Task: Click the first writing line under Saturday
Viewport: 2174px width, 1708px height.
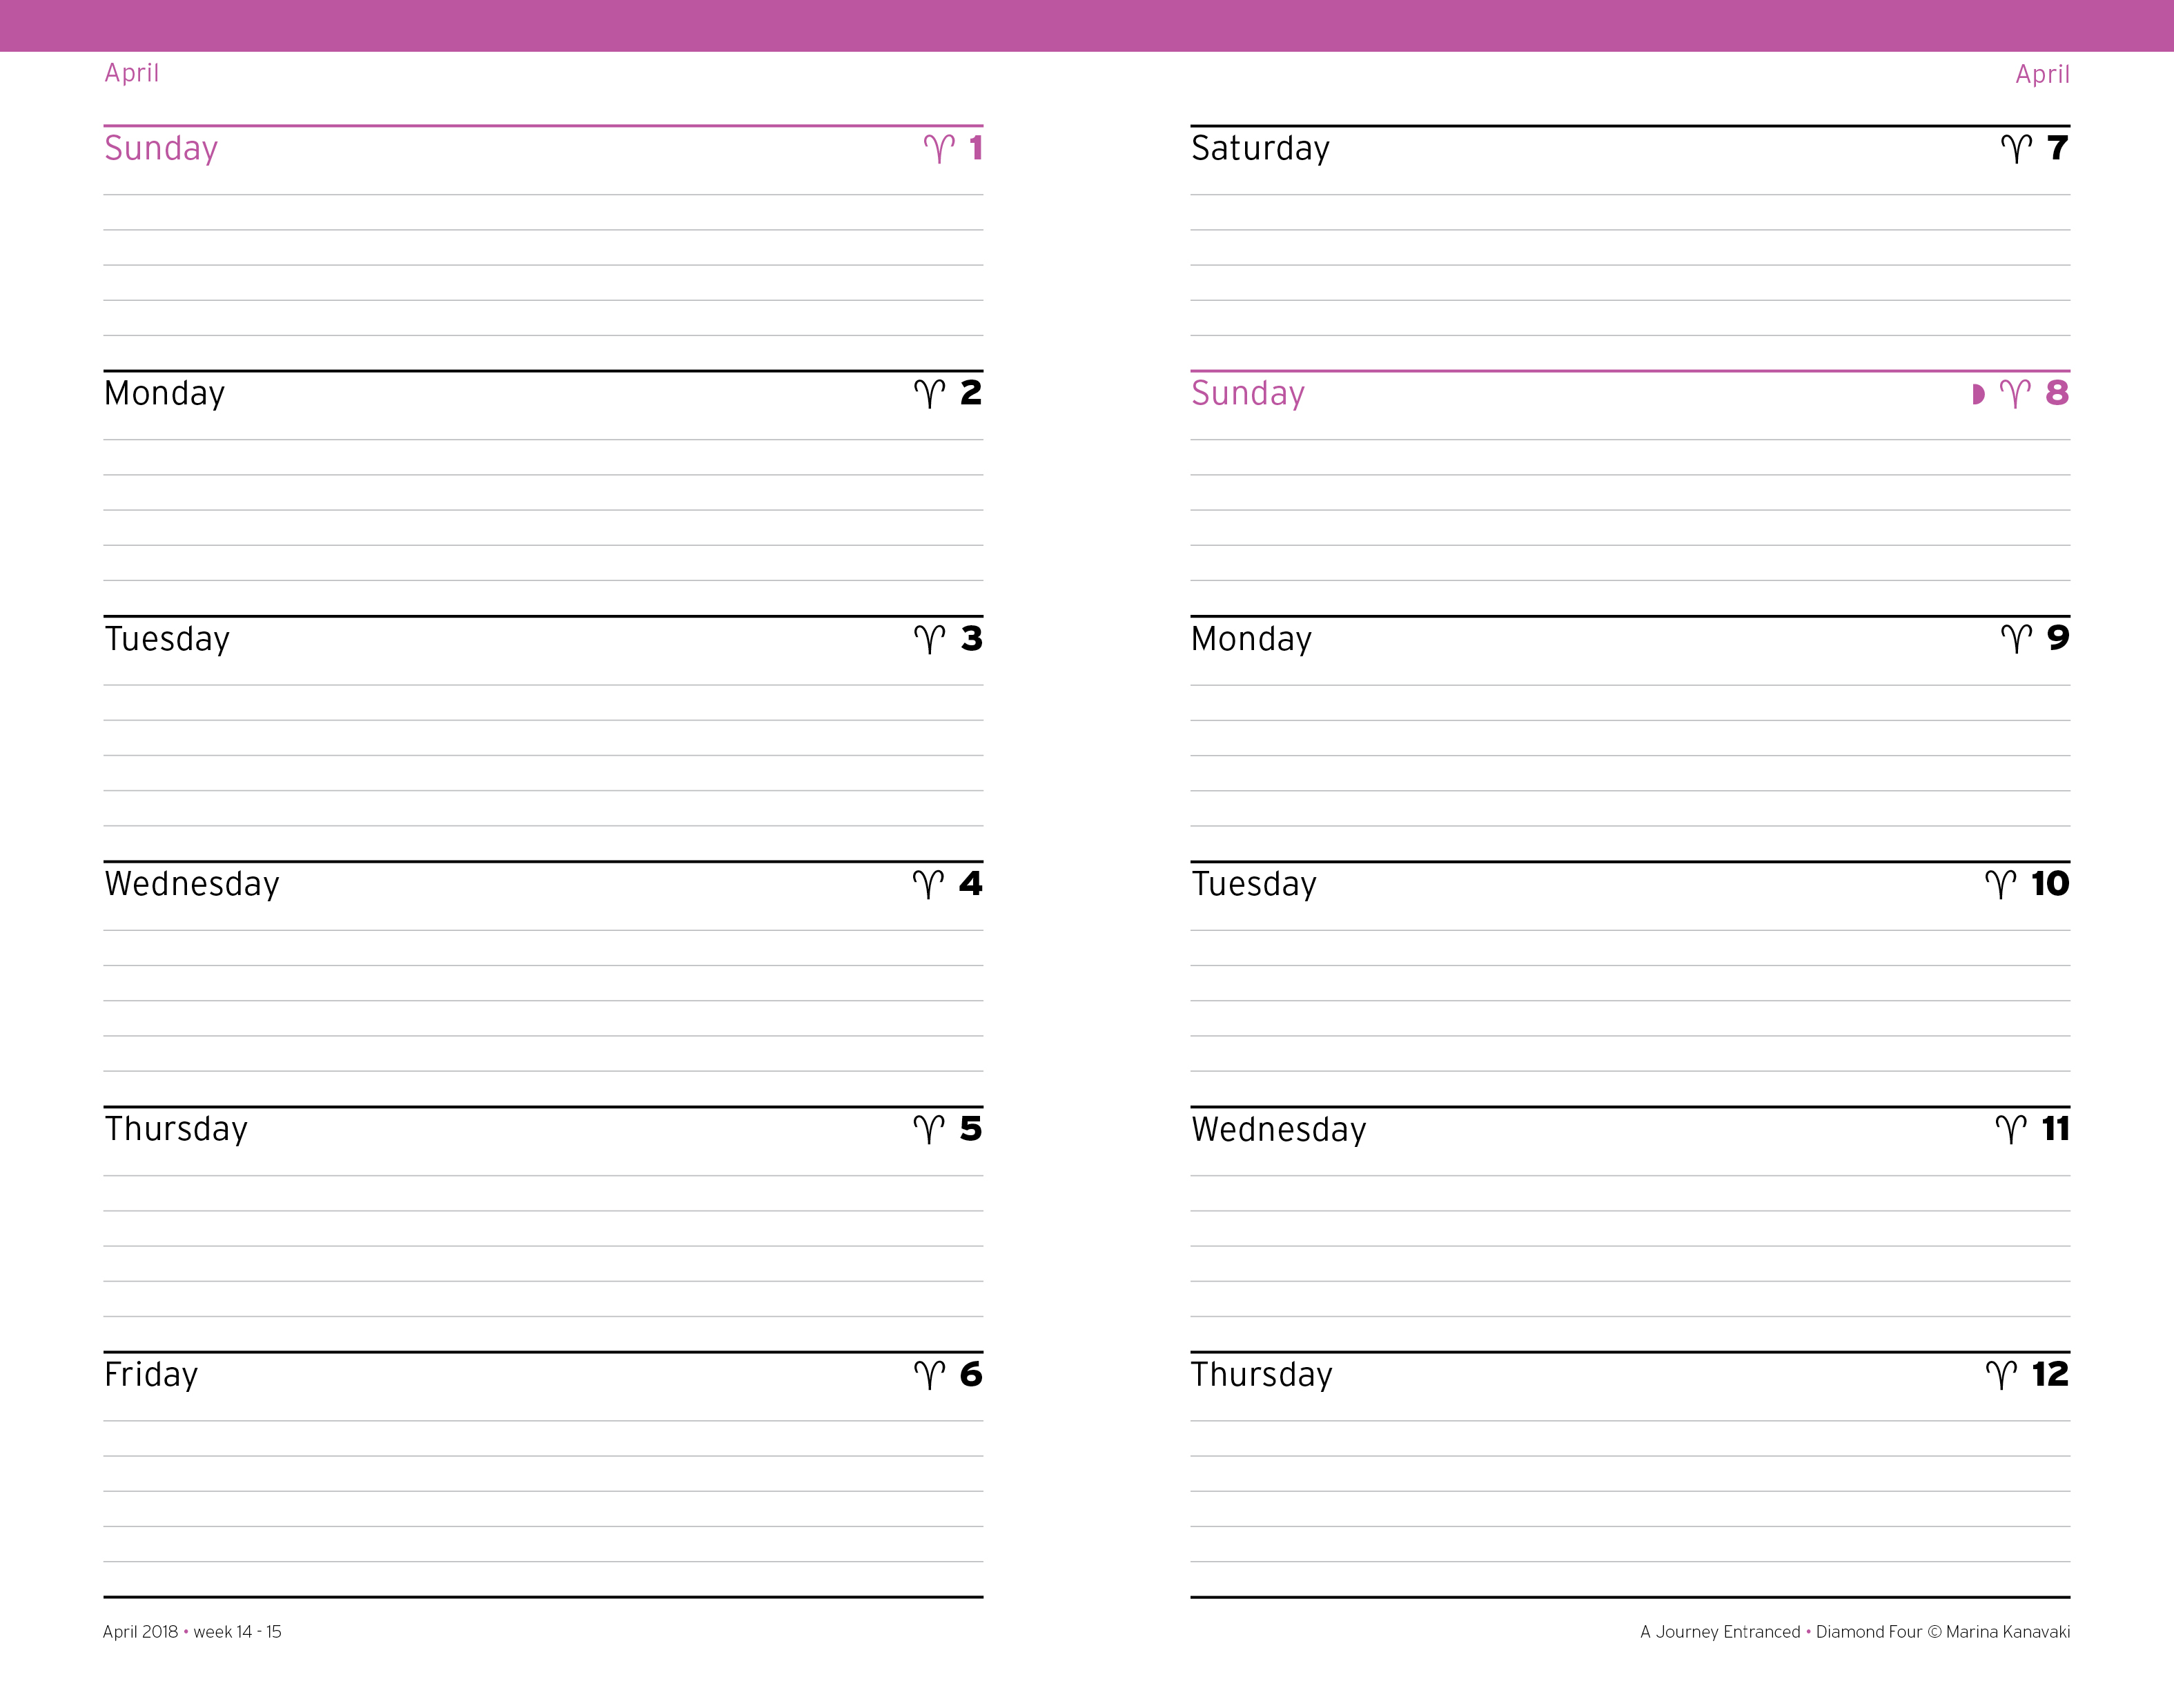Action: (x=1630, y=194)
